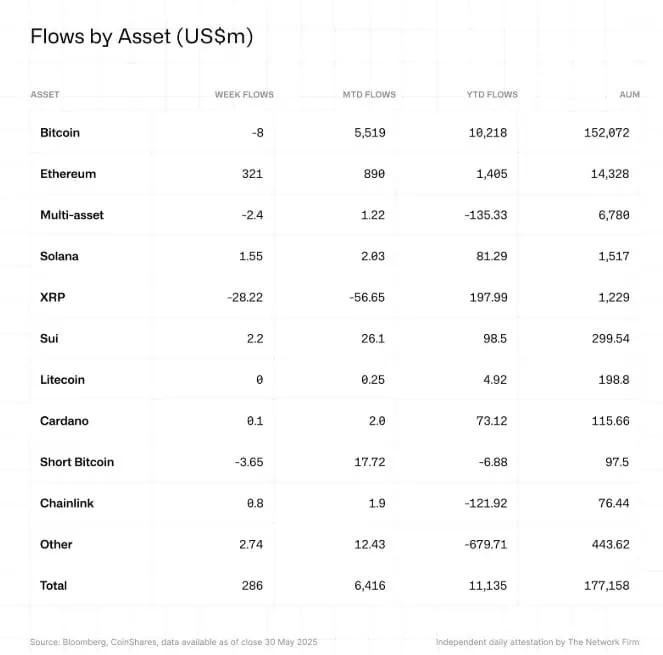
Task: Select the WEEK FLOWS column header
Action: (244, 94)
